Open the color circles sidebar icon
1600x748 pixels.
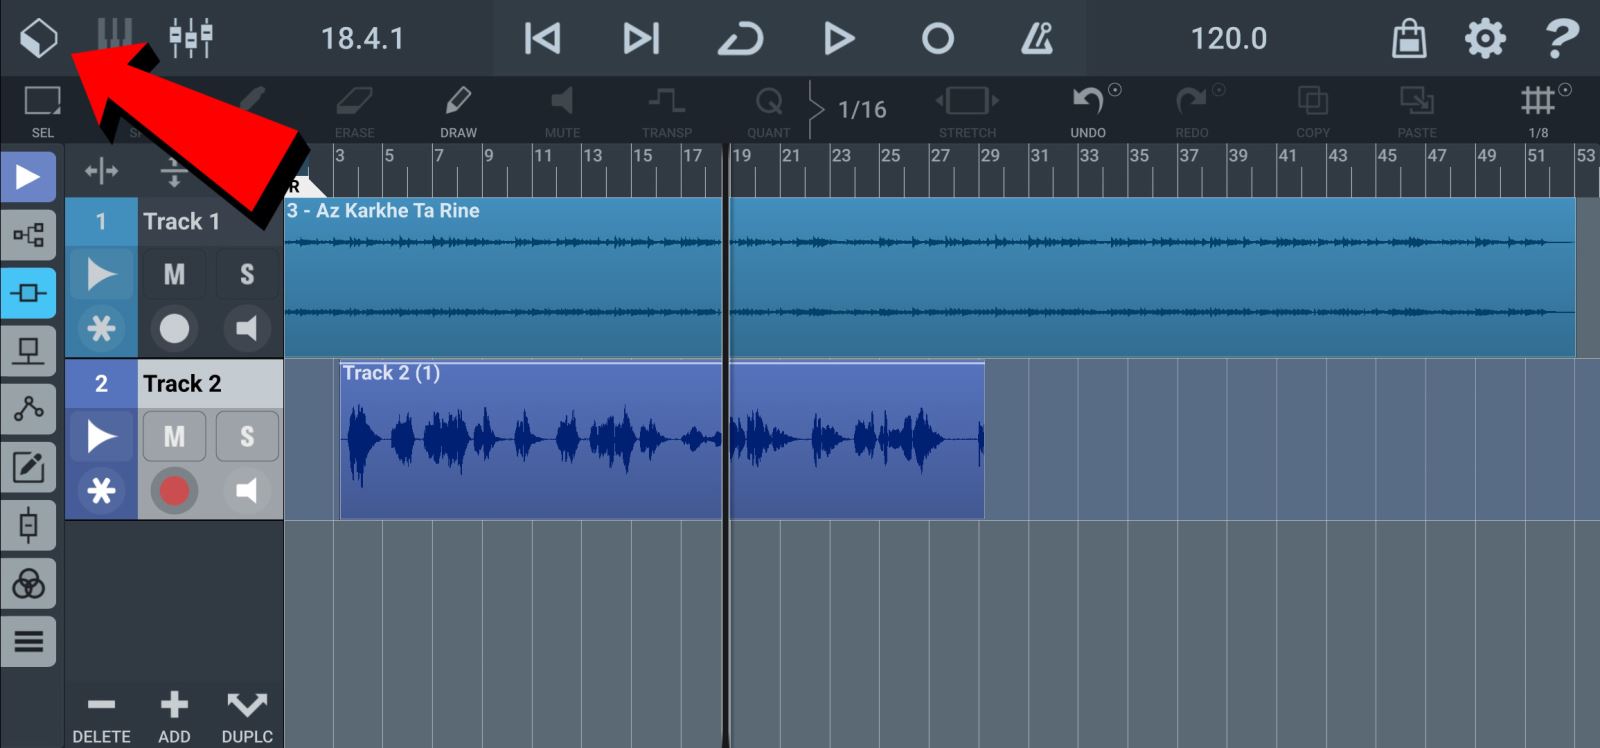[28, 583]
